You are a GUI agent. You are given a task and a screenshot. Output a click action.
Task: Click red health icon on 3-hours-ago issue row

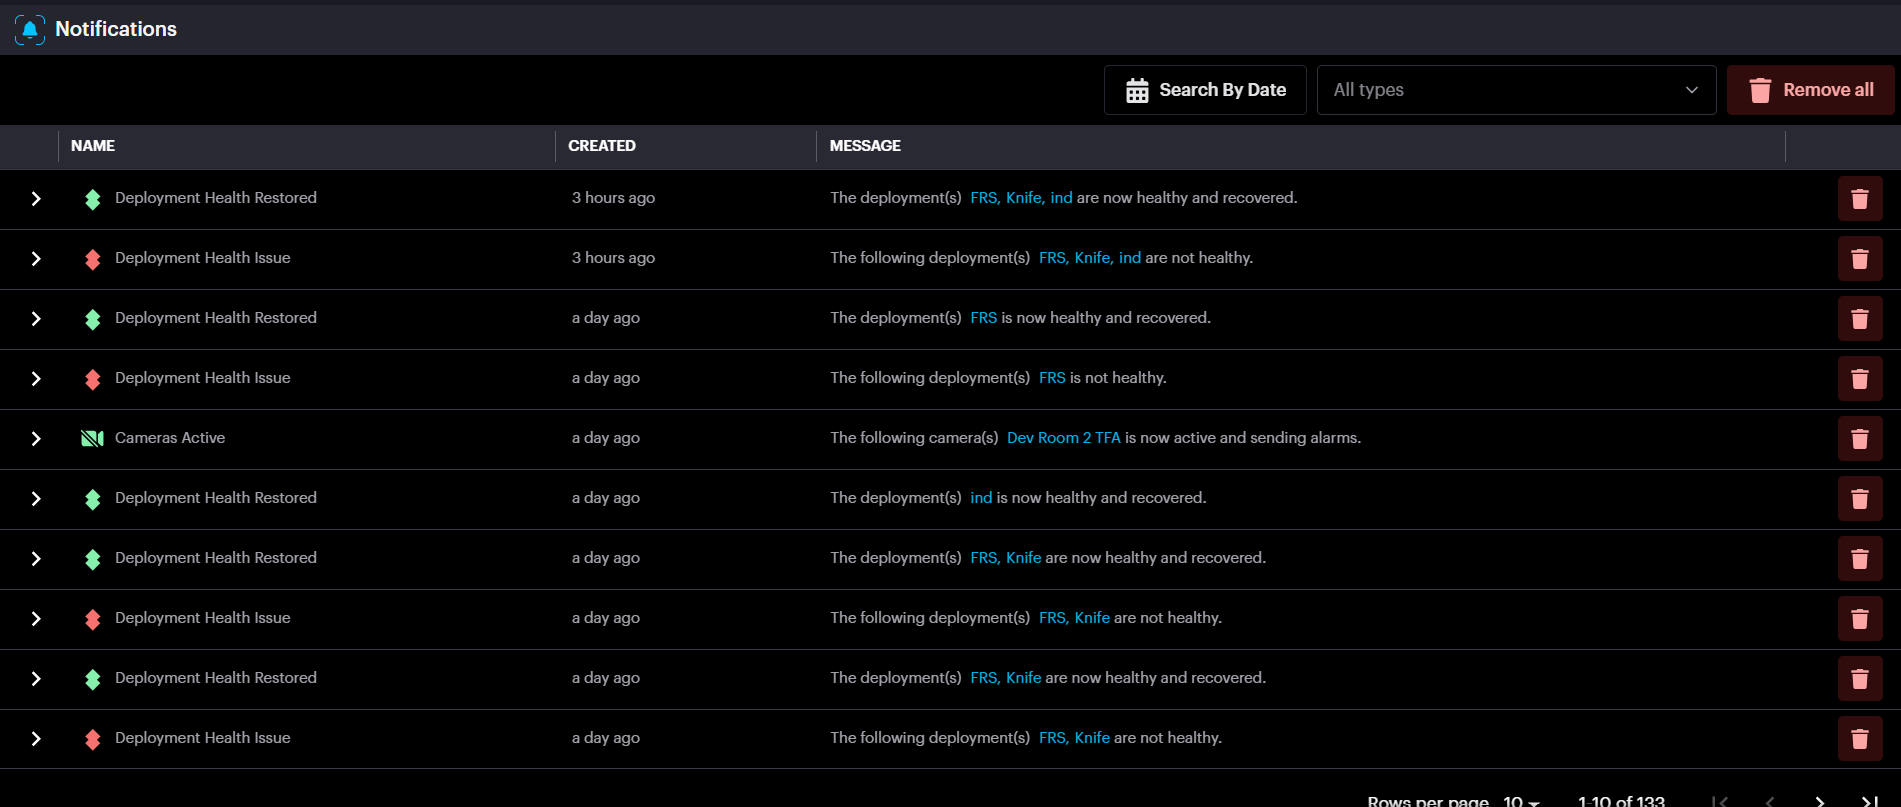[93, 259]
